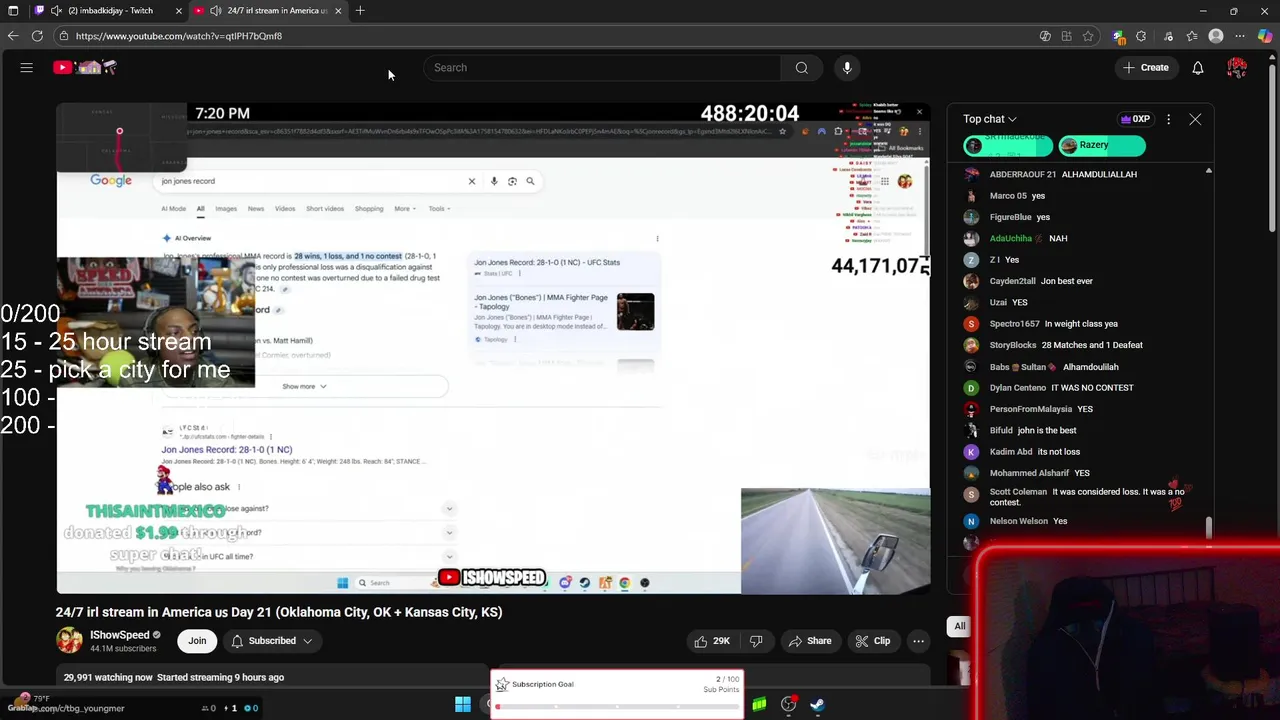
Task: Open the Windows Start button
Action: pyautogui.click(x=463, y=704)
